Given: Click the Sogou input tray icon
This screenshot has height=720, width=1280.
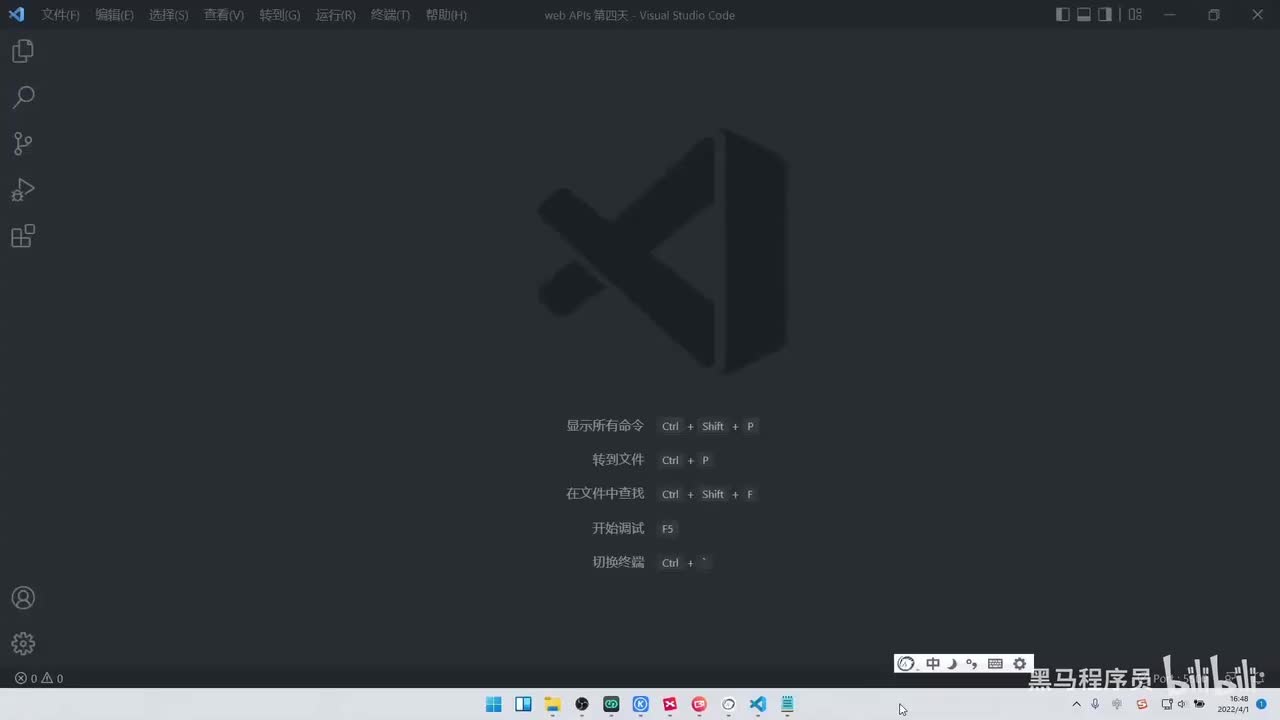Looking at the screenshot, I should 1142,704.
